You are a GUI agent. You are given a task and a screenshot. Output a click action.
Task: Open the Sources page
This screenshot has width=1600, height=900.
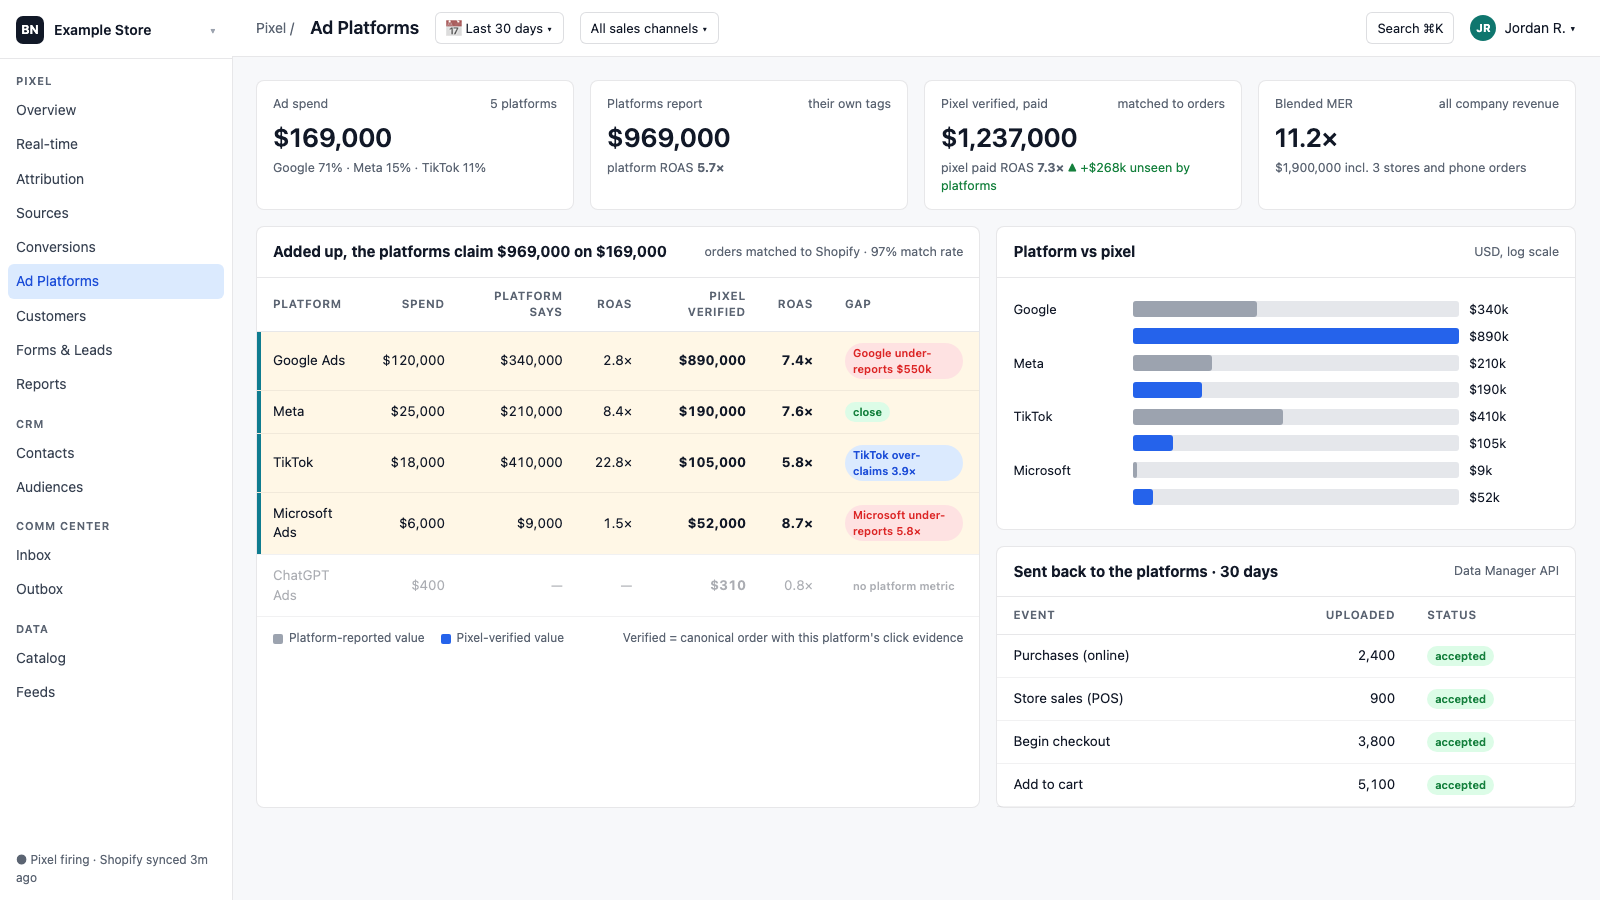coord(116,213)
